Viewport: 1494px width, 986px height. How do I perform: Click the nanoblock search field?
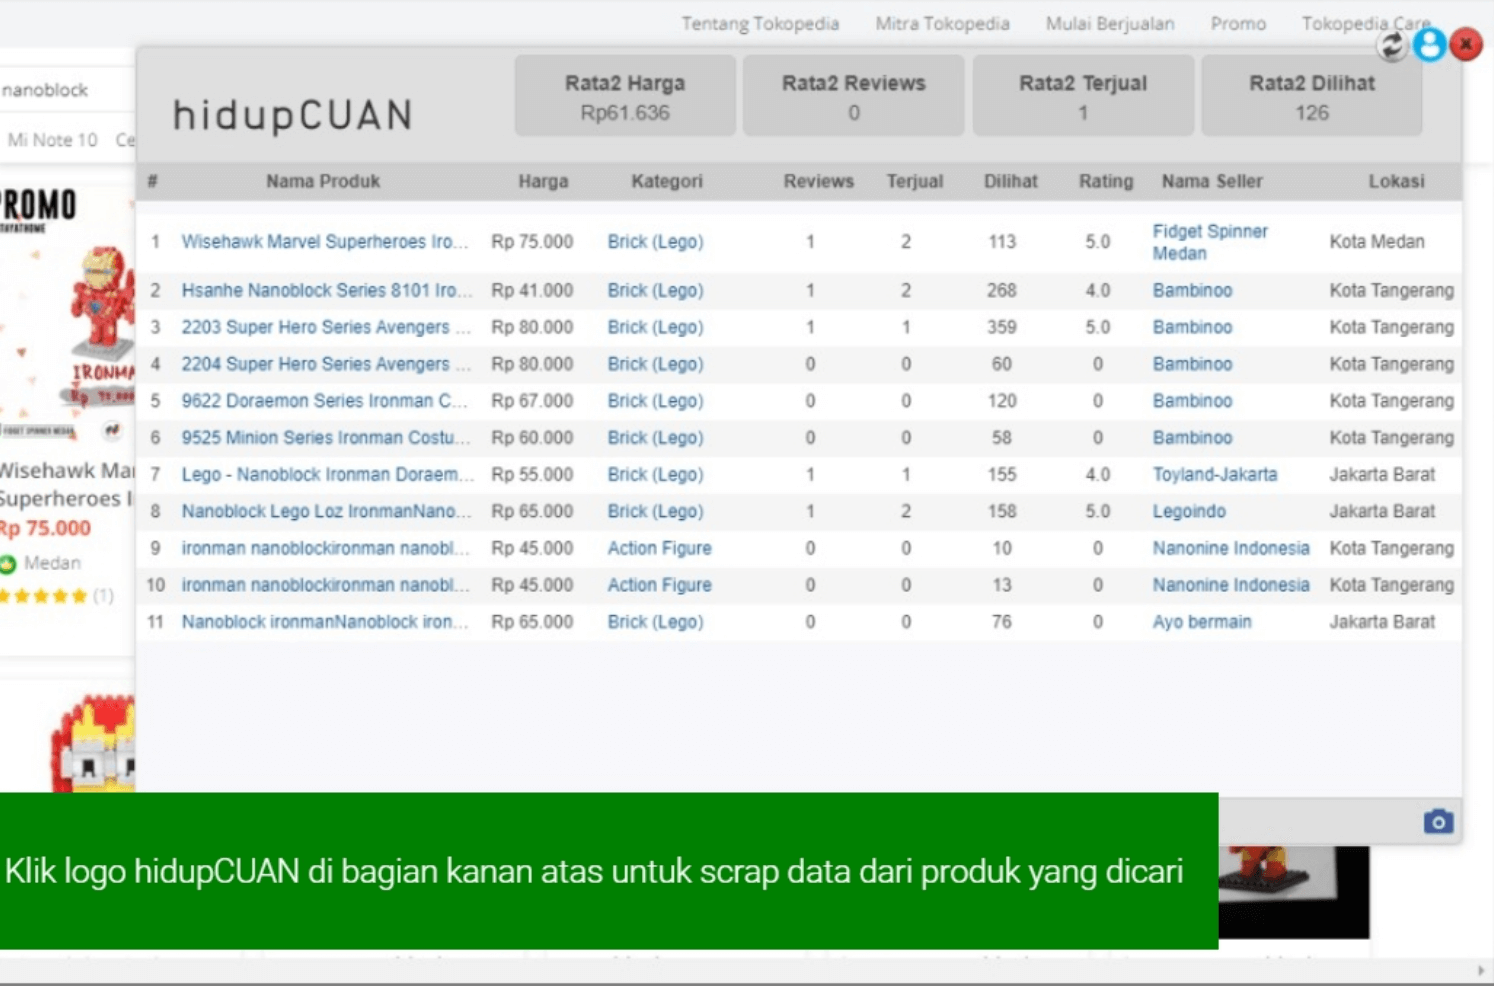[x=66, y=90]
